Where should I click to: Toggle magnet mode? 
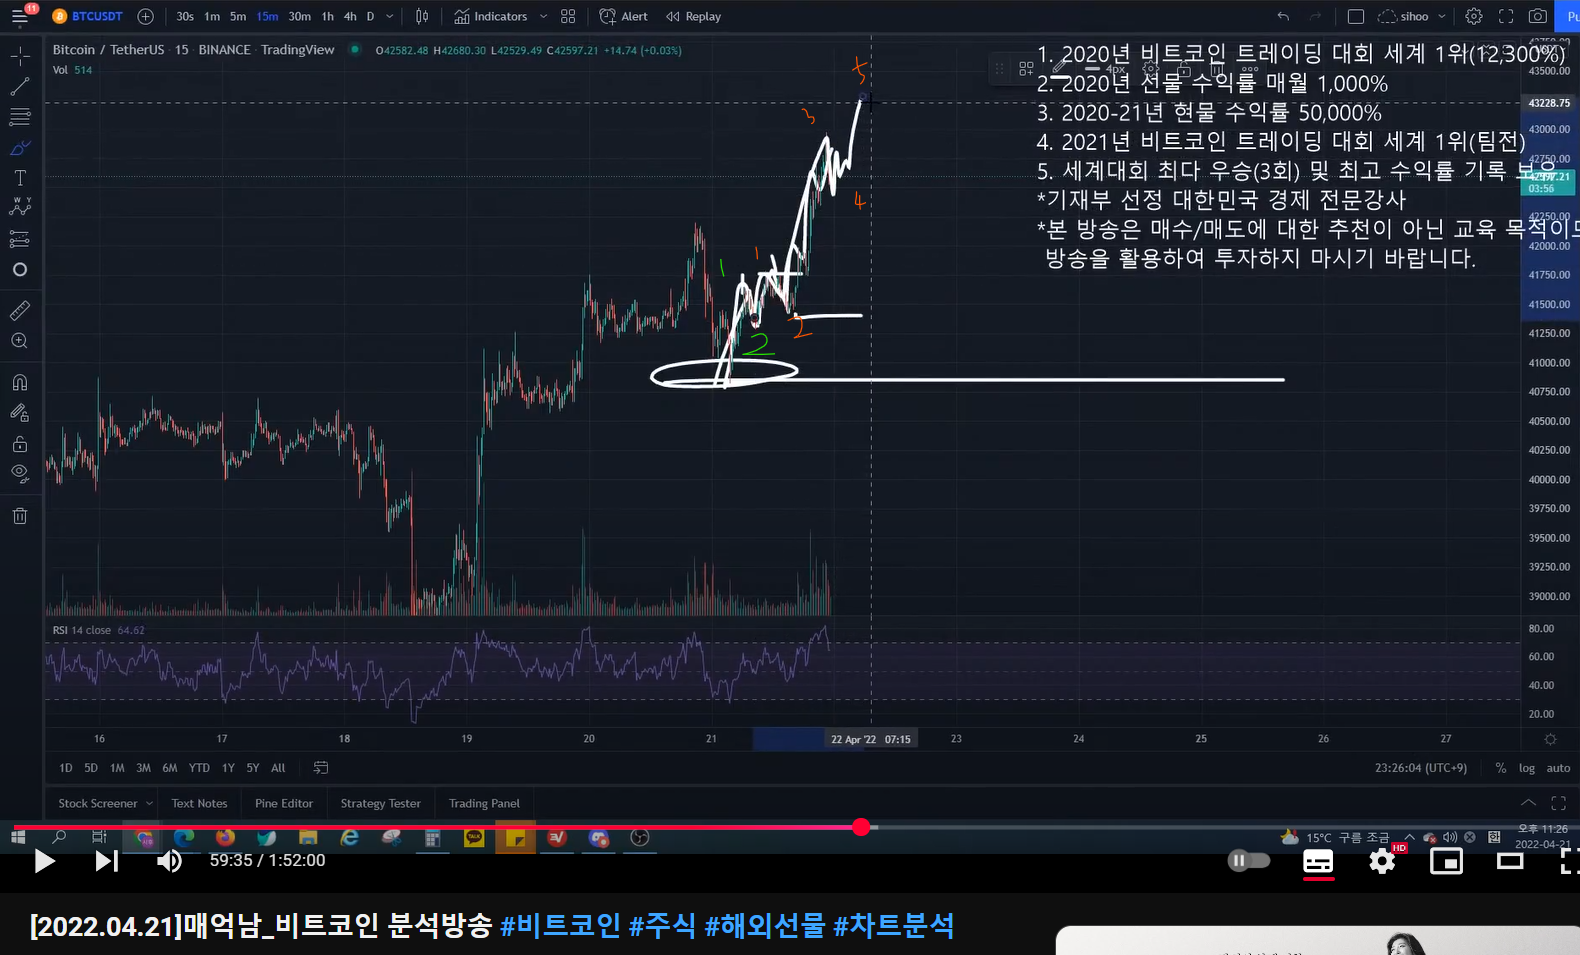pyautogui.click(x=20, y=382)
